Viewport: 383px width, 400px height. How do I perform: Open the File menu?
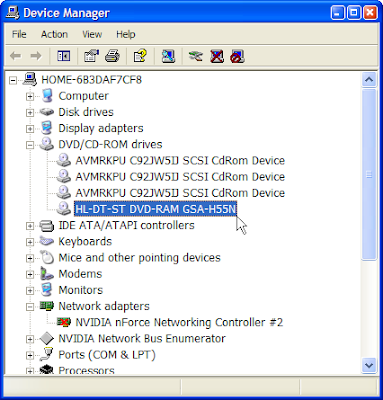pos(19,34)
